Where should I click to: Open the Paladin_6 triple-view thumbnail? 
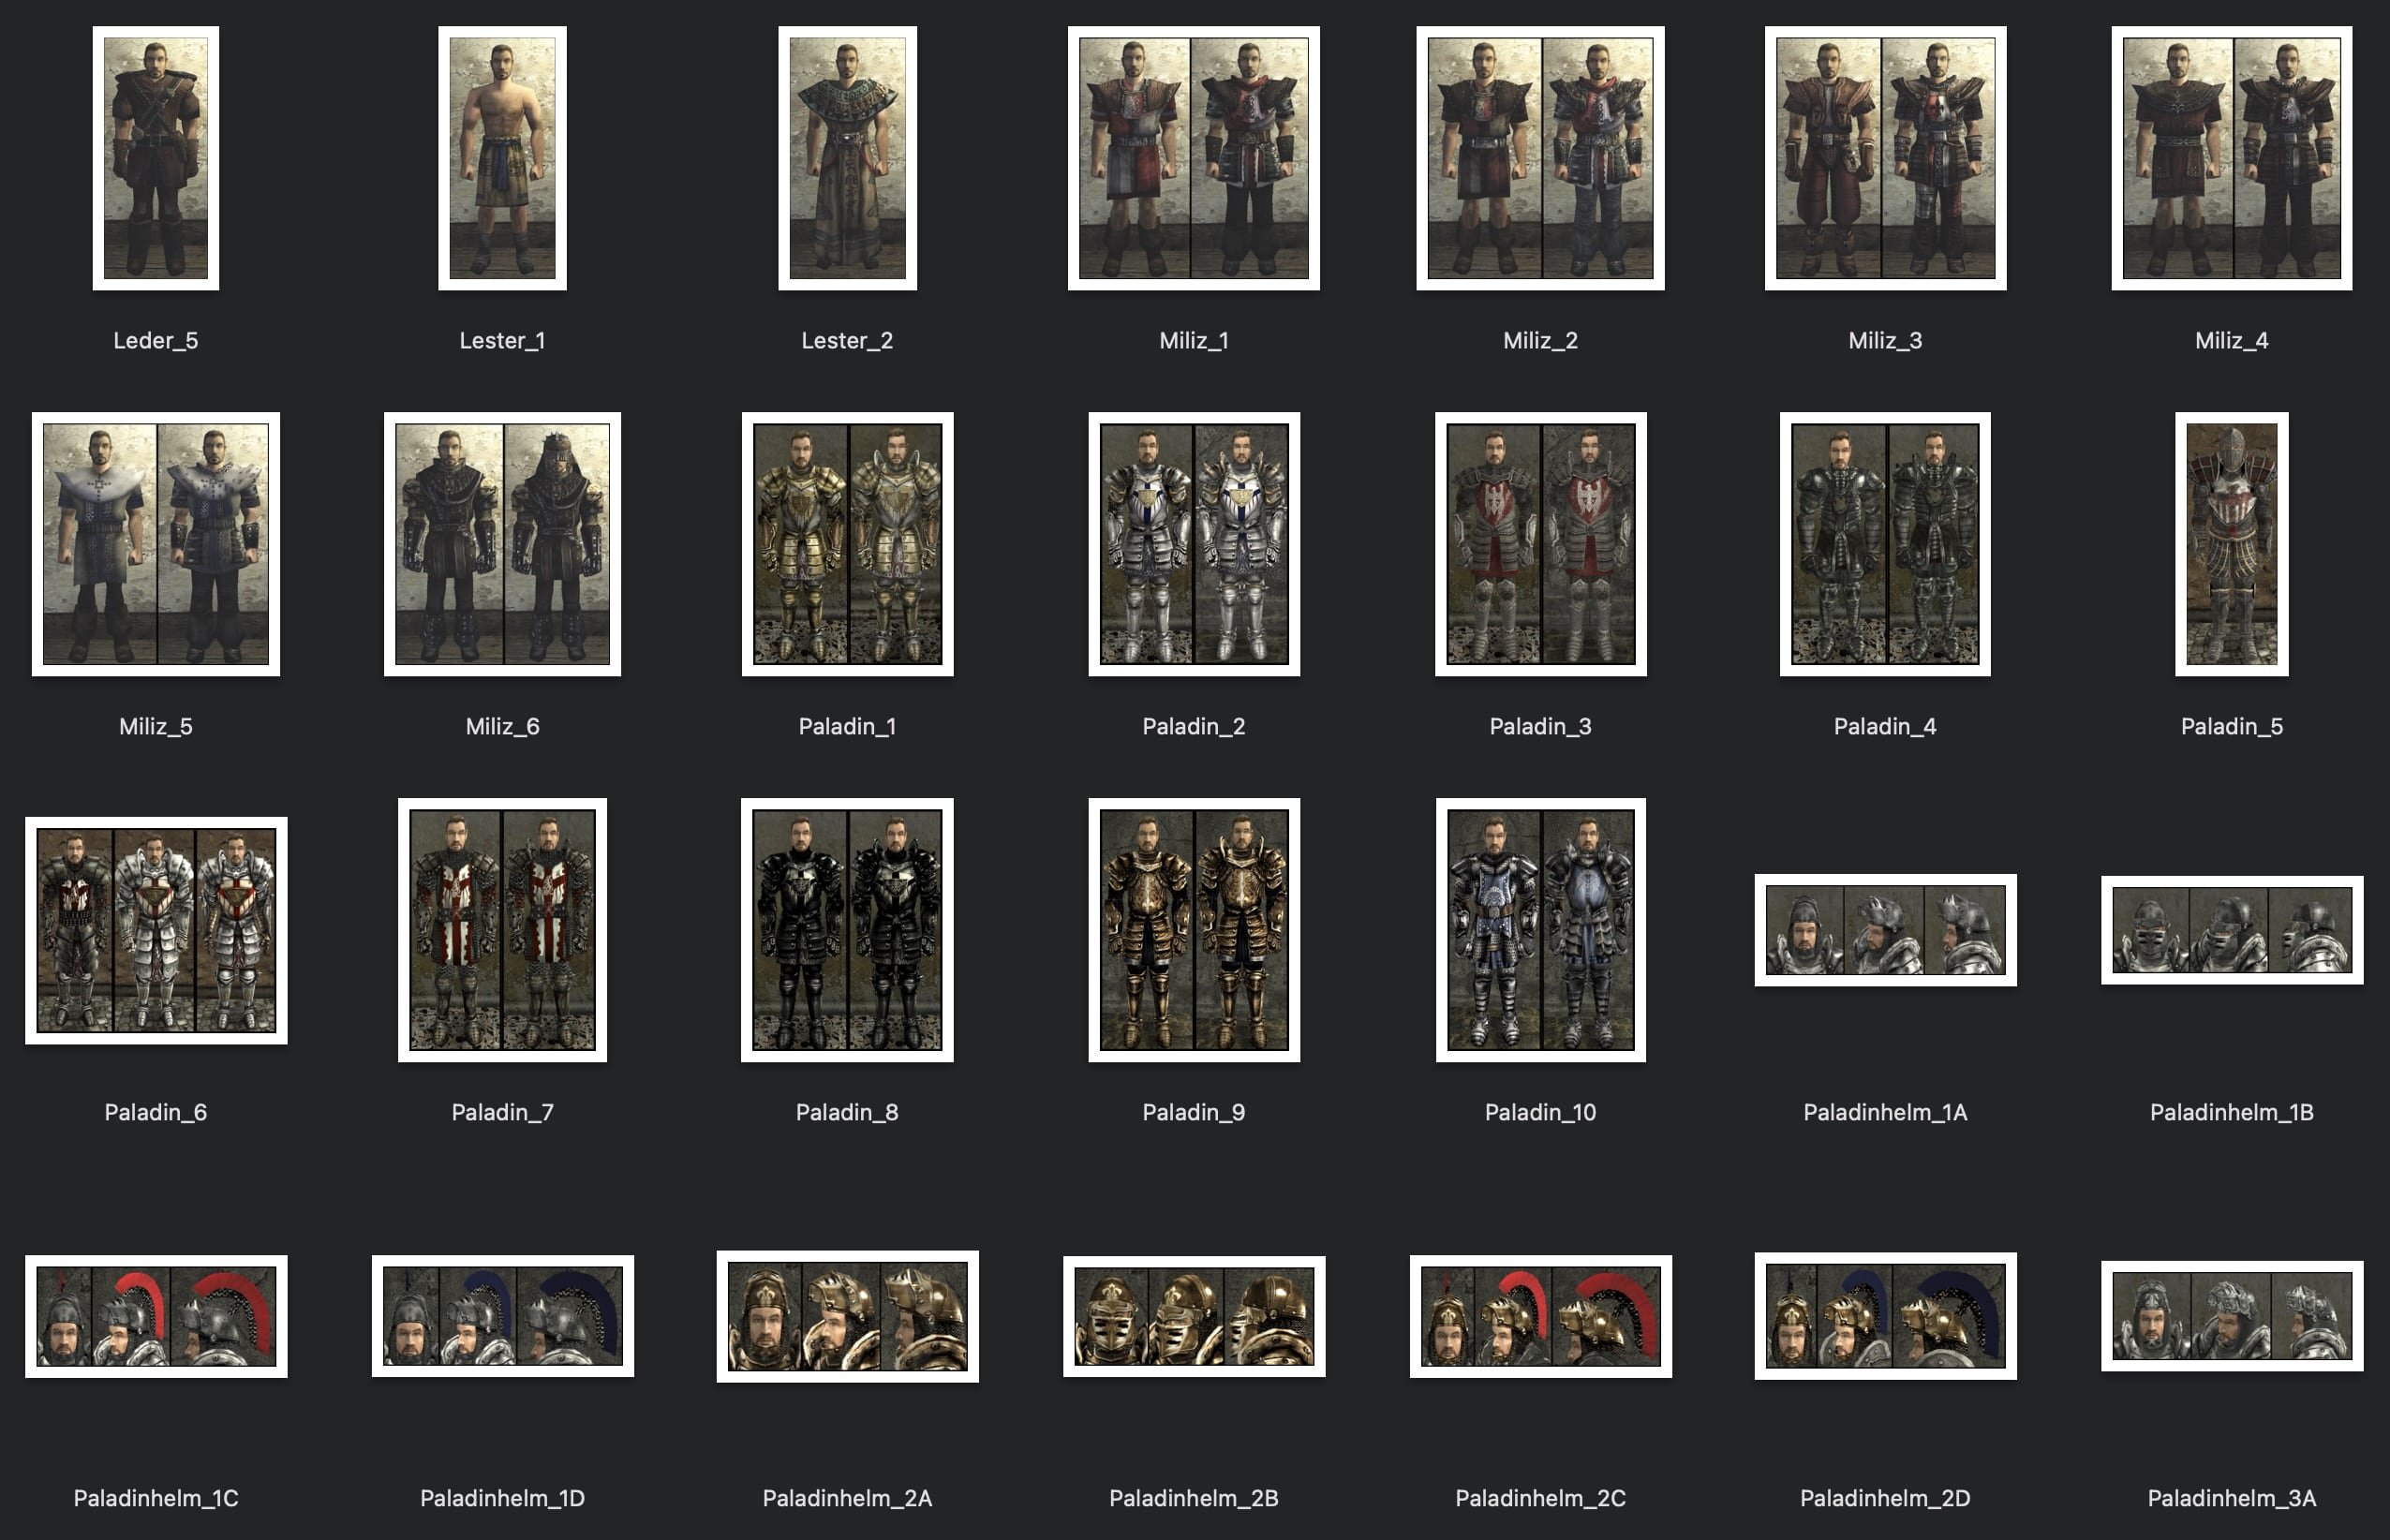coord(156,930)
